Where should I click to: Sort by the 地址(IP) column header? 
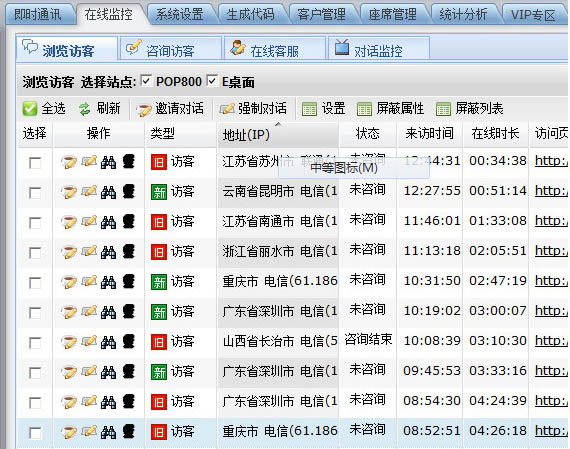(246, 135)
